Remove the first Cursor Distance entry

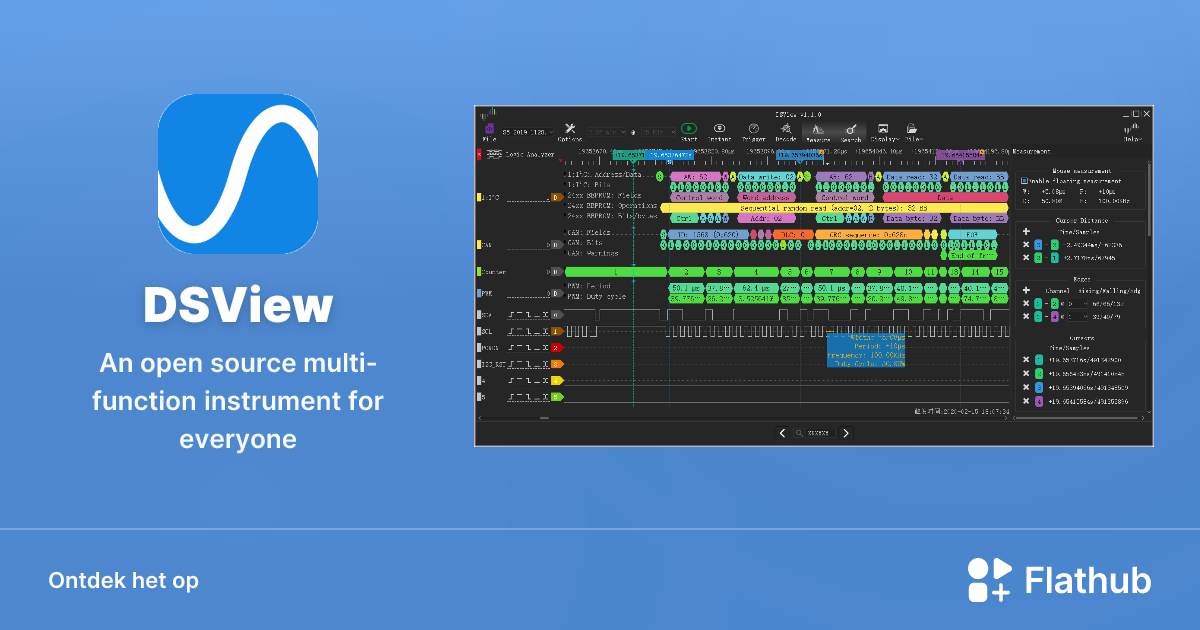point(1025,244)
